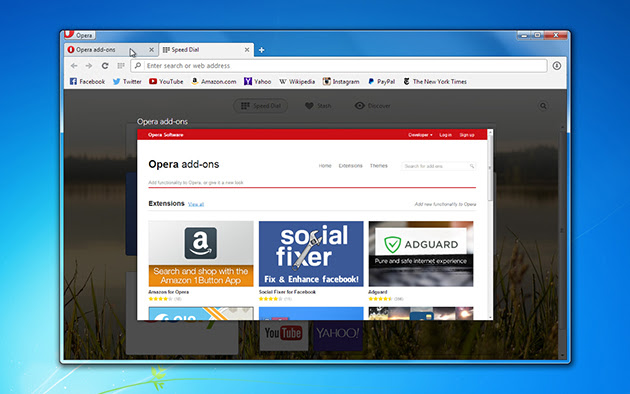Open the Speed Dial grid icon in toolbar
Screen dimensions: 630x394
pyautogui.click(x=121, y=65)
